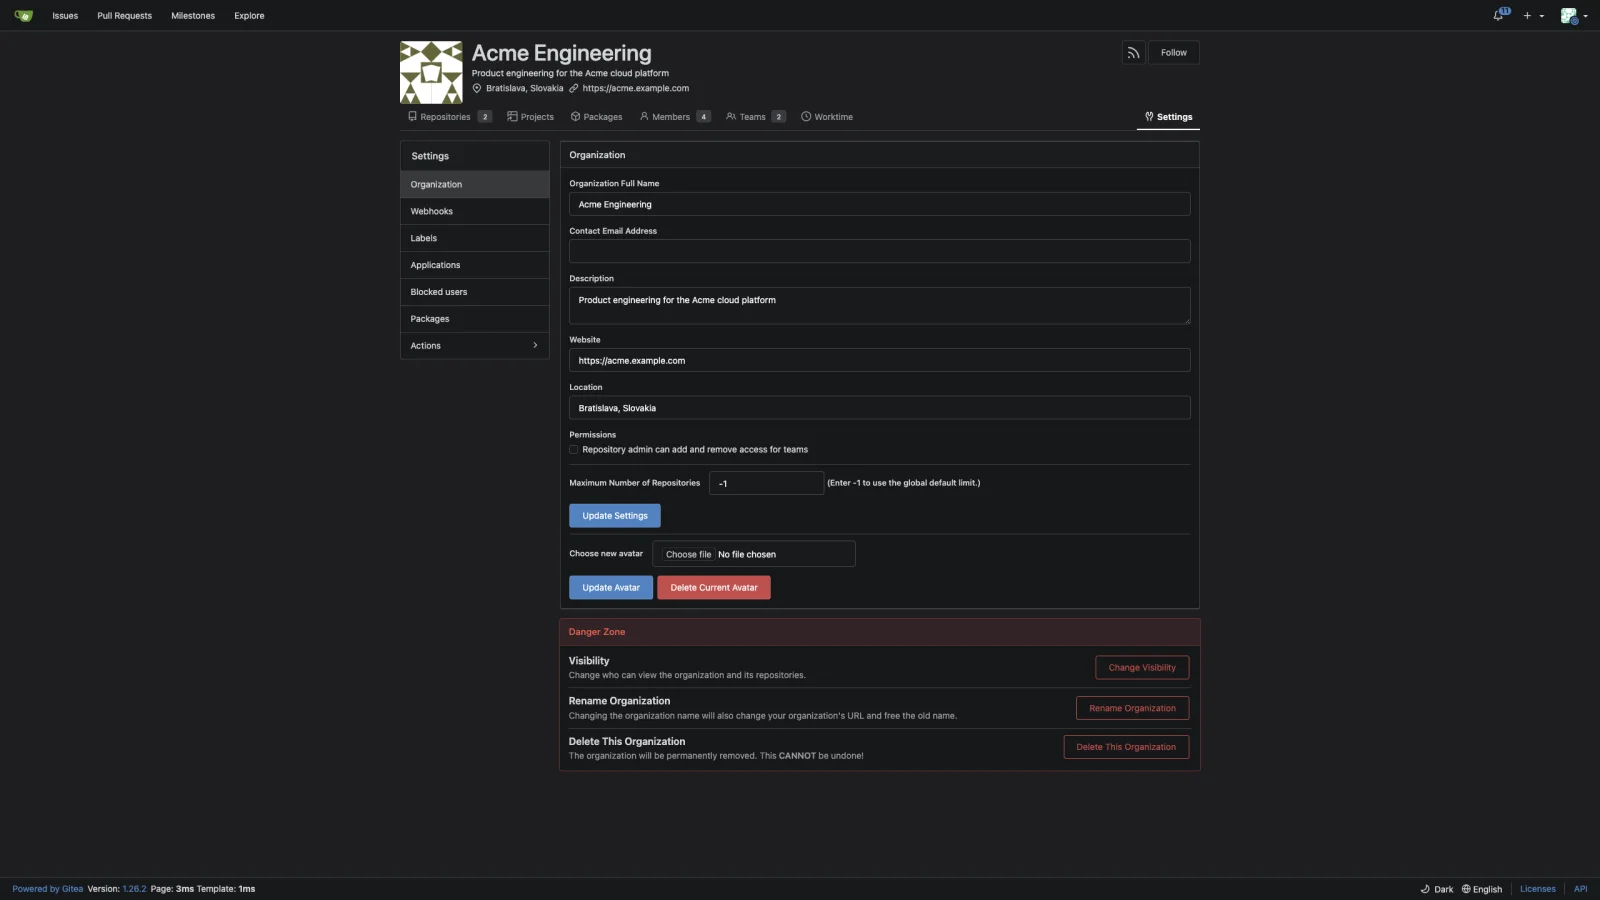This screenshot has height=900, width=1600.
Task: Click Choose file for new avatar
Action: (x=689, y=555)
